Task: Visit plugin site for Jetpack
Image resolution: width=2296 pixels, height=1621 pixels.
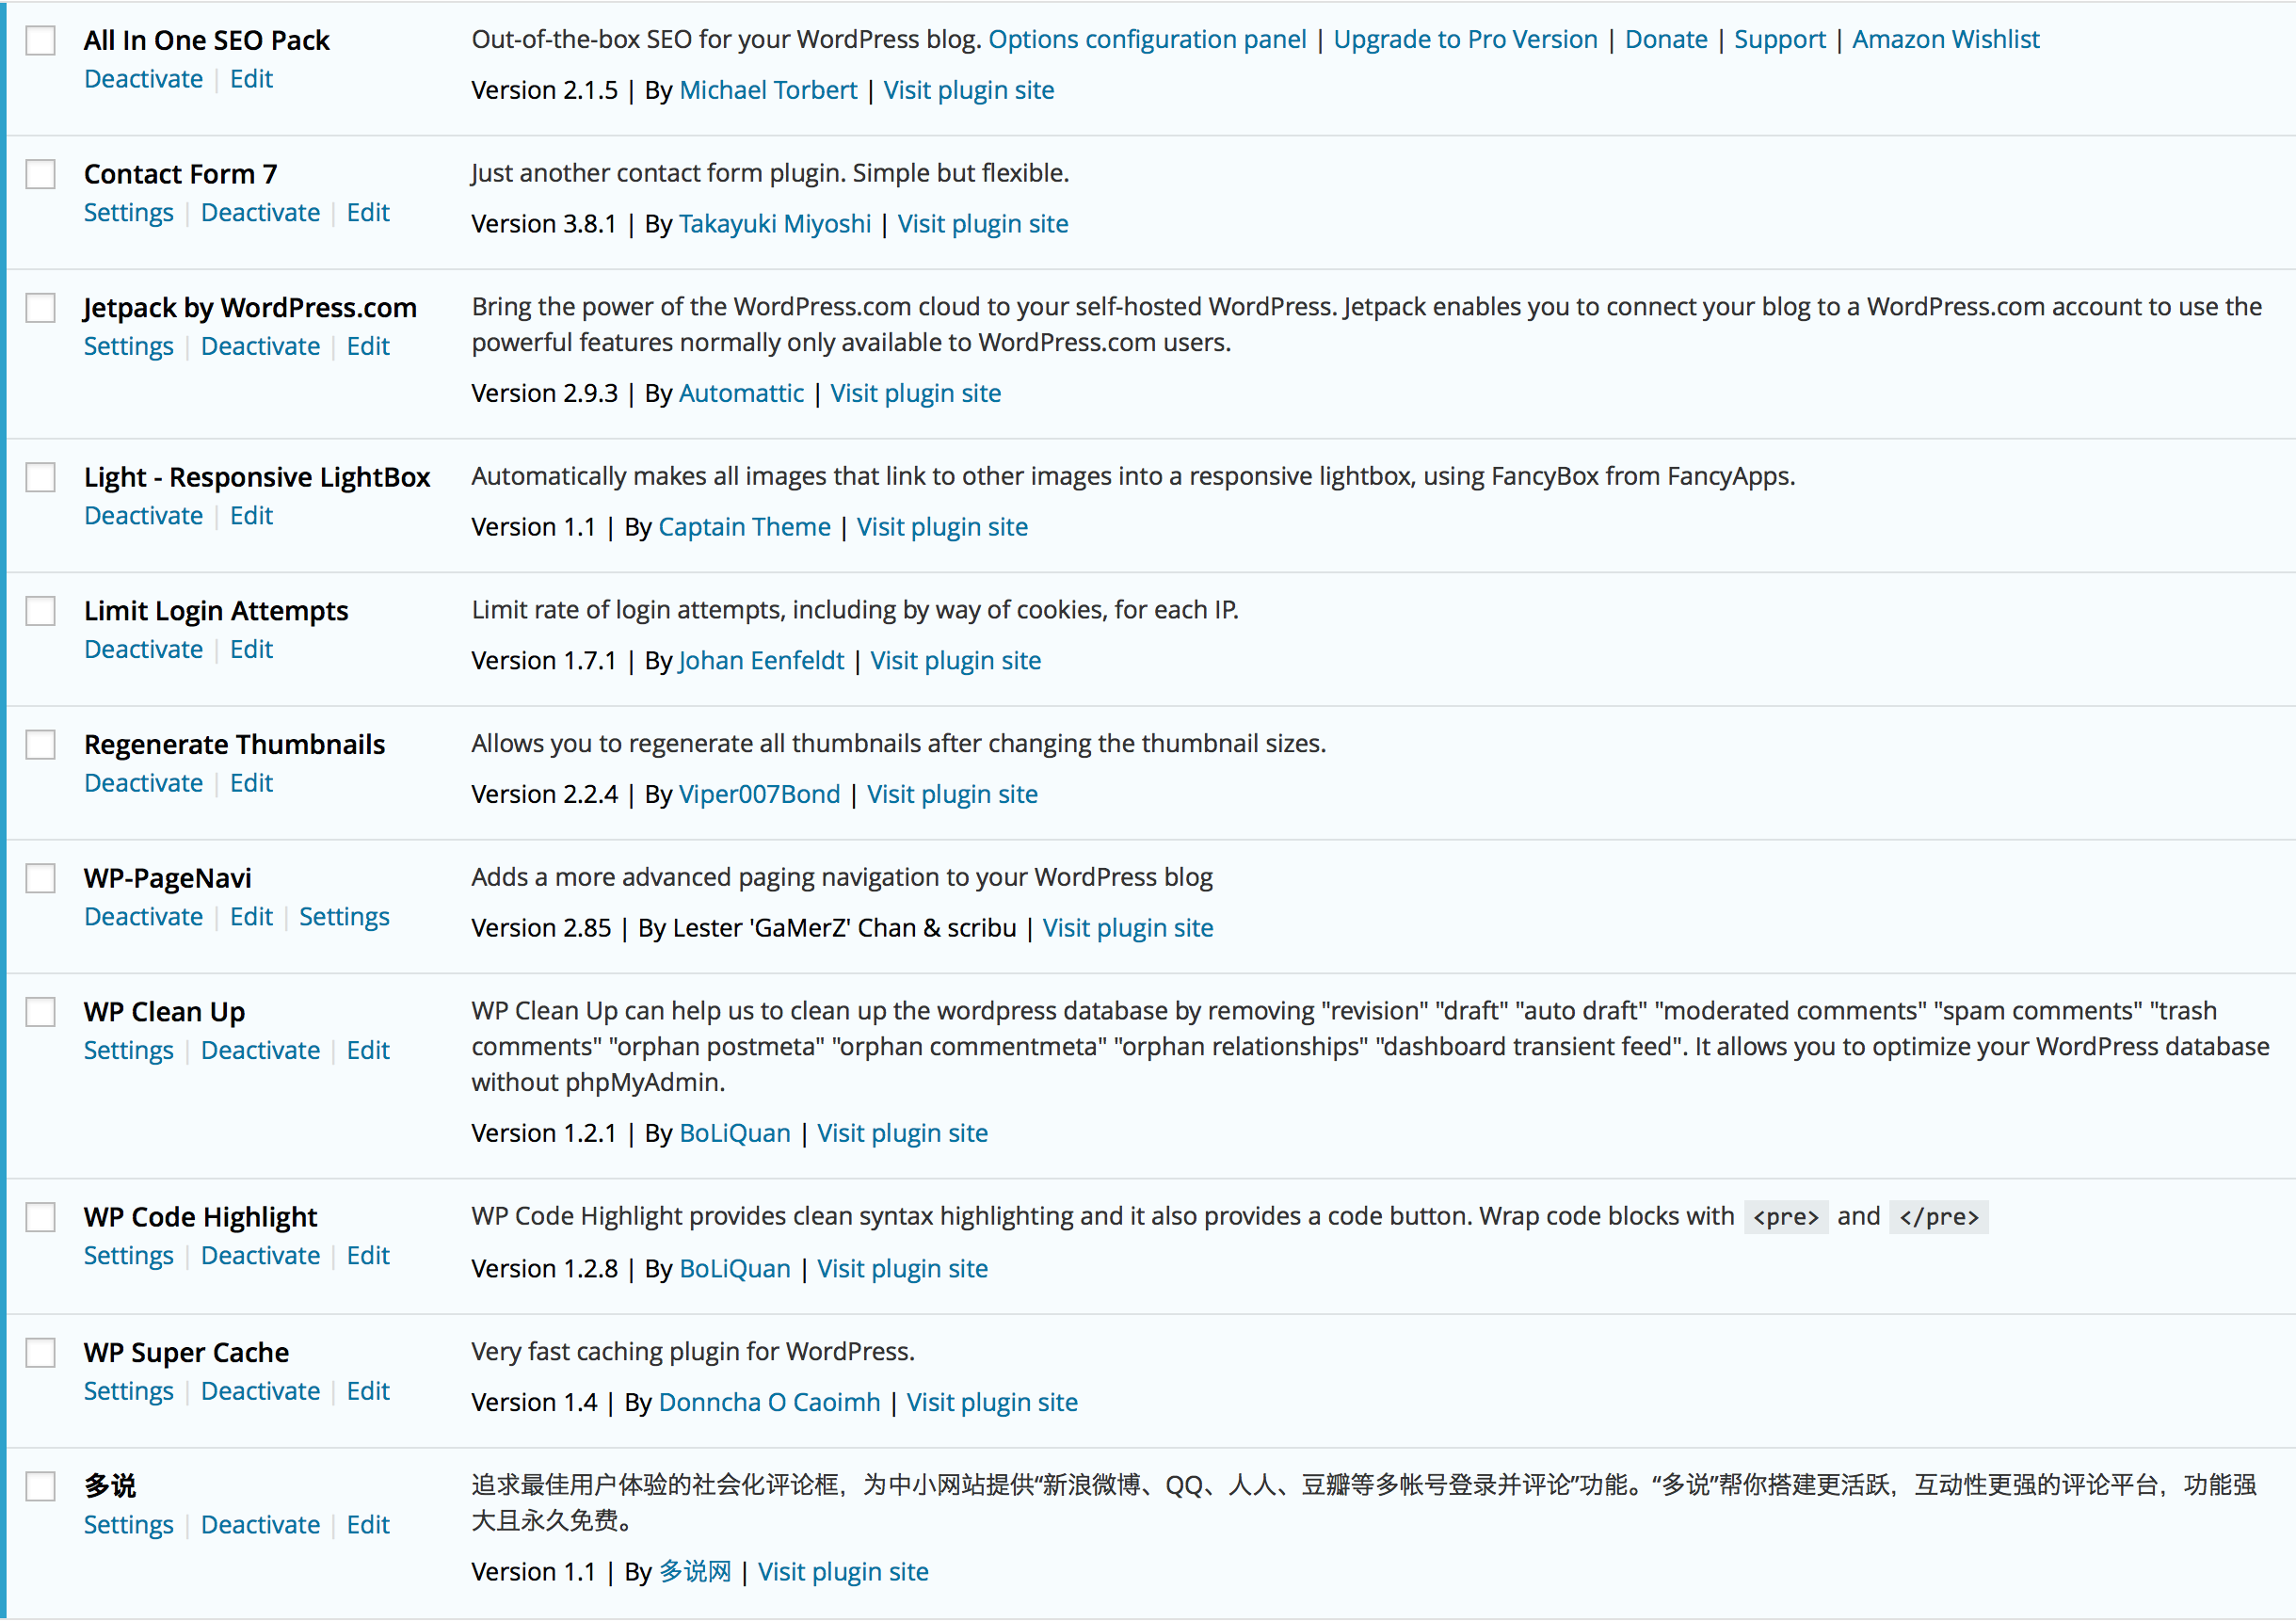Action: point(915,393)
